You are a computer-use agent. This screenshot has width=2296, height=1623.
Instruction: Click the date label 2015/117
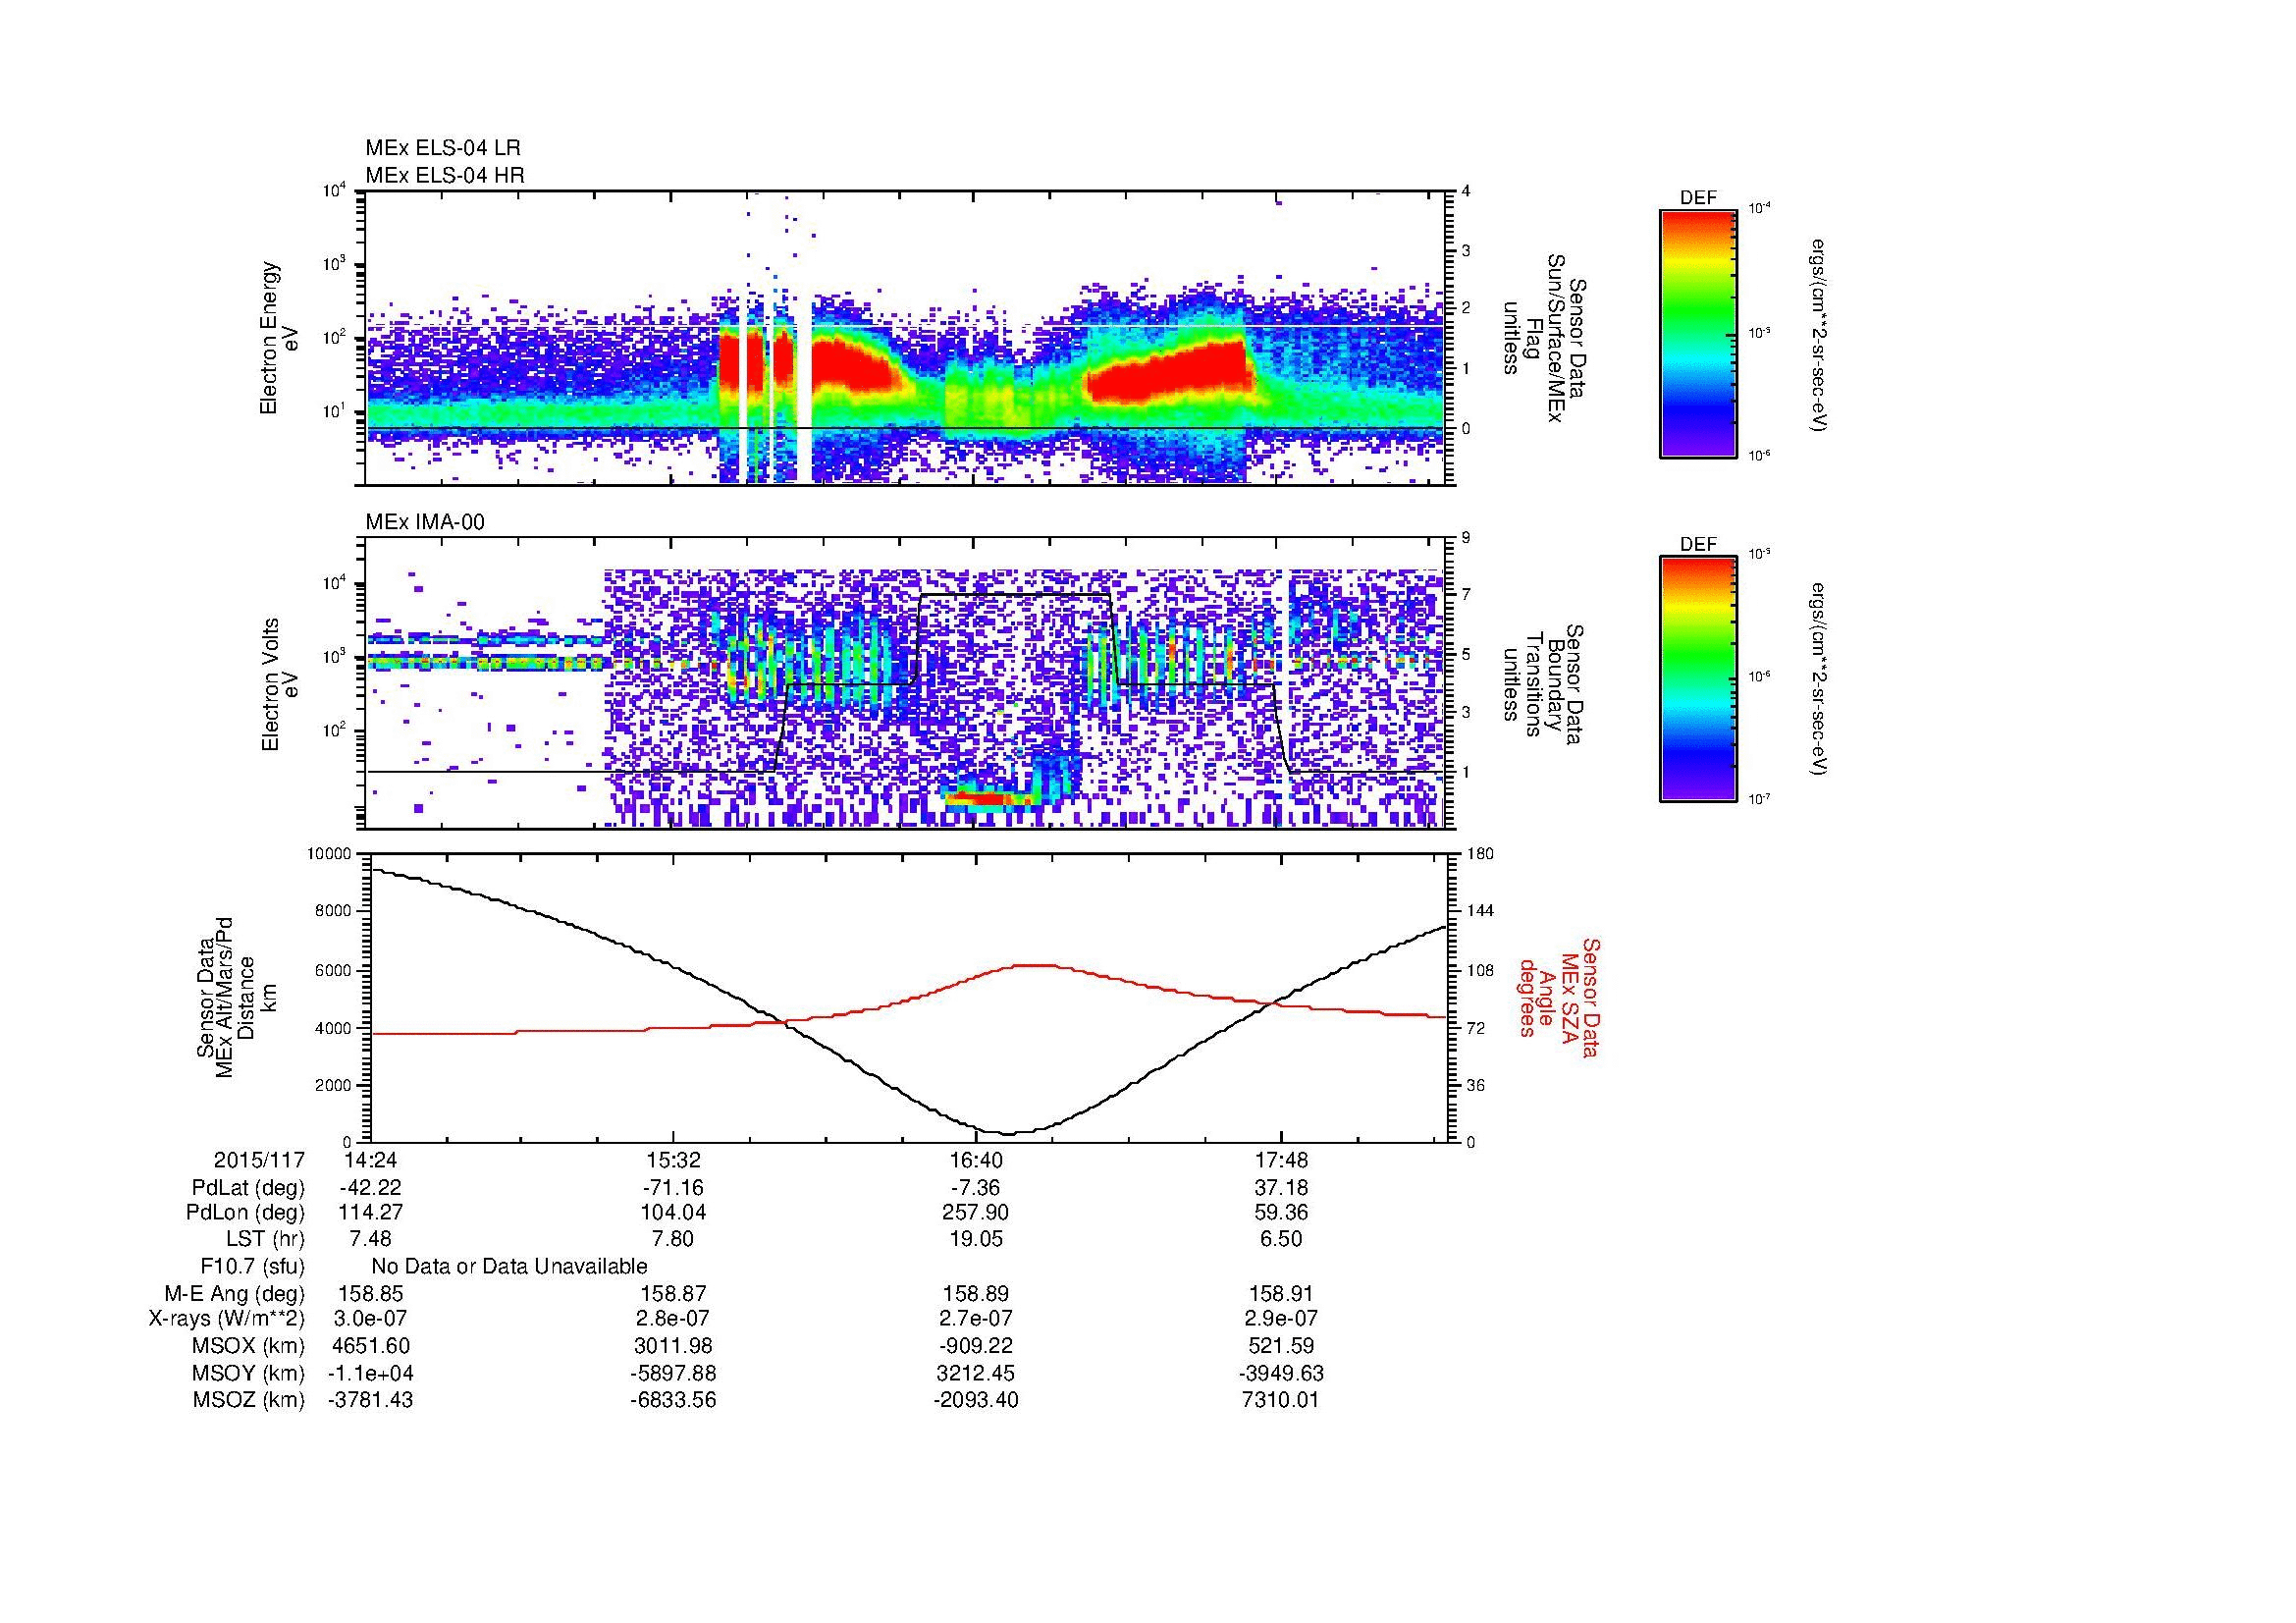click(x=259, y=1161)
